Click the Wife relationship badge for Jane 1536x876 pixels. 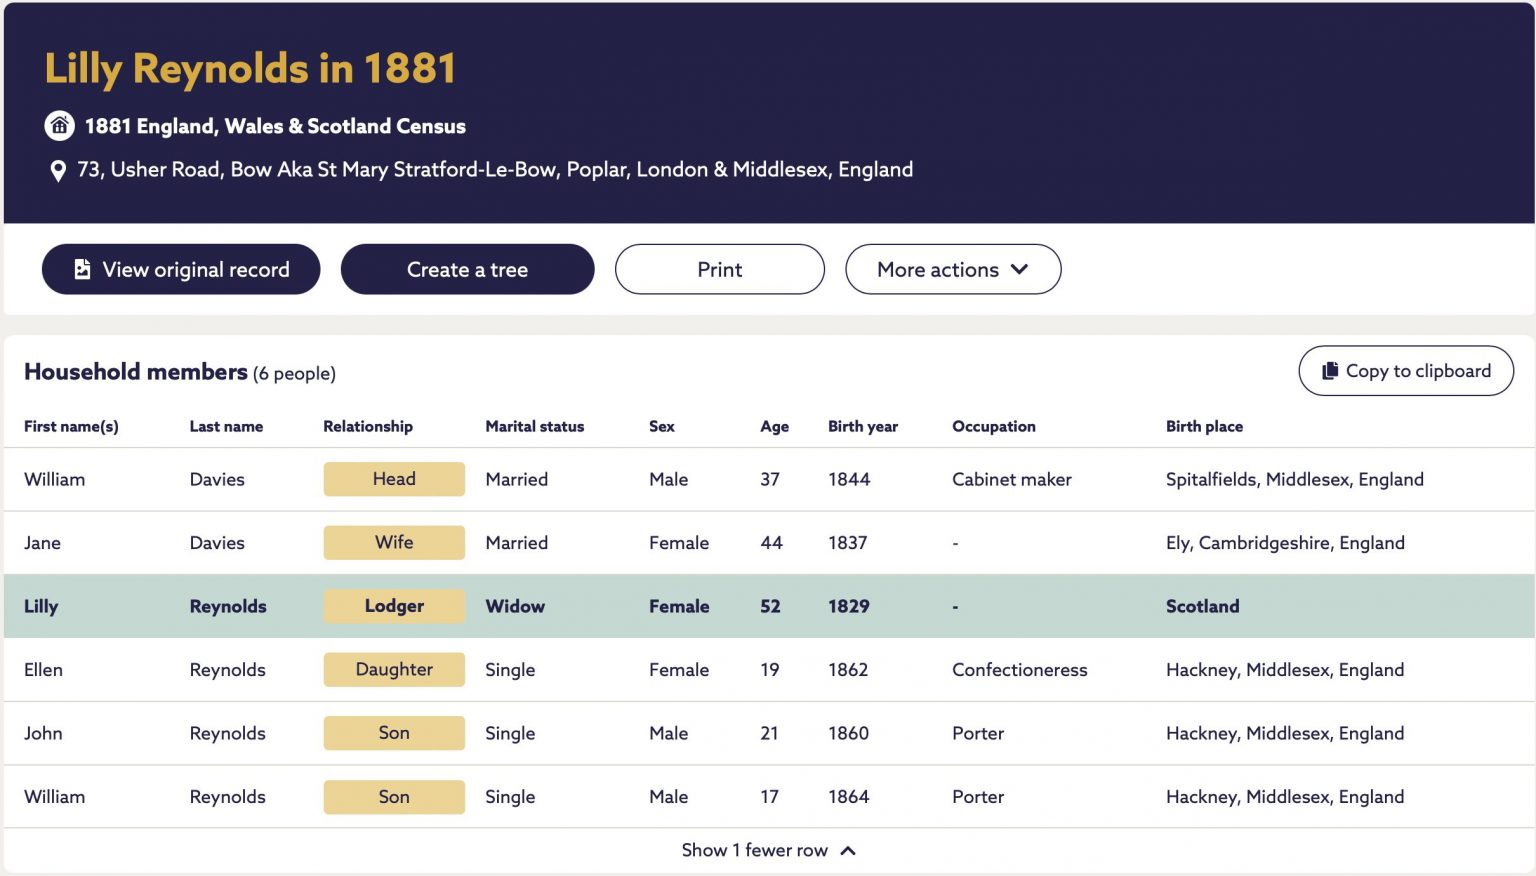(394, 542)
